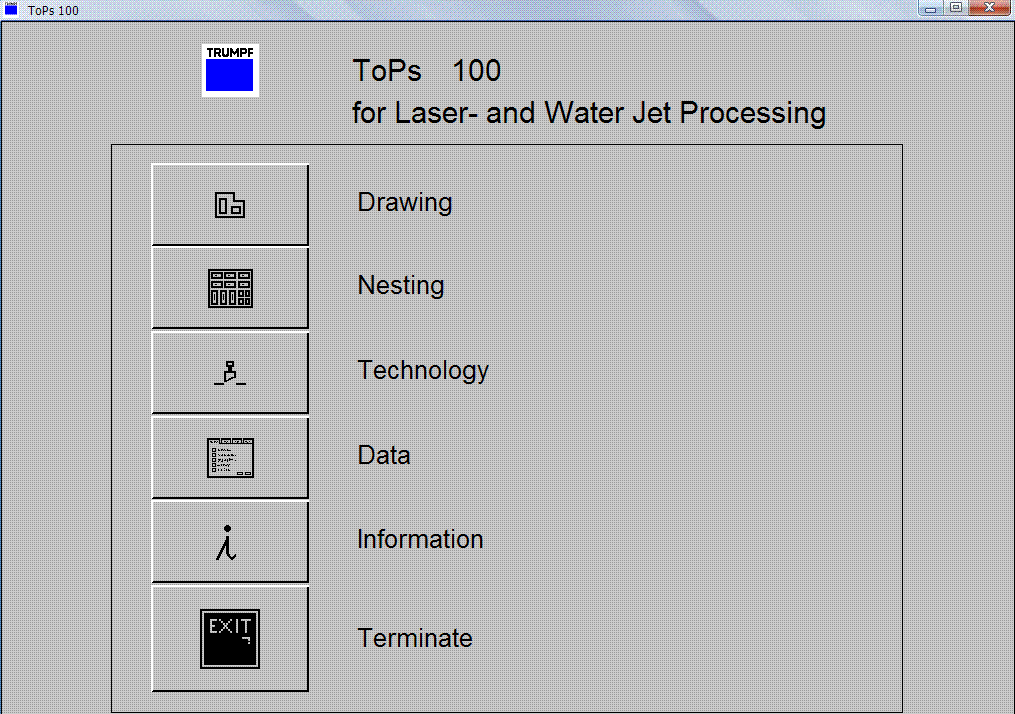Viewport: 1015px width, 714px height.
Task: Click the black EXIT icon button
Action: tap(230, 638)
